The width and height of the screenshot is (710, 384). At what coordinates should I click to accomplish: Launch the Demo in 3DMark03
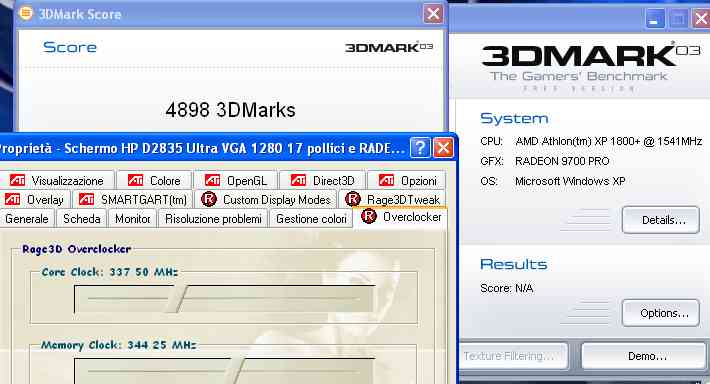tap(644, 356)
